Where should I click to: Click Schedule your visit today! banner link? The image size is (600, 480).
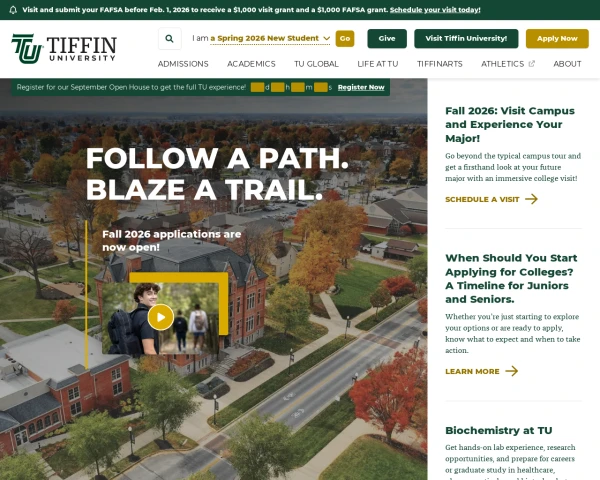coord(435,10)
